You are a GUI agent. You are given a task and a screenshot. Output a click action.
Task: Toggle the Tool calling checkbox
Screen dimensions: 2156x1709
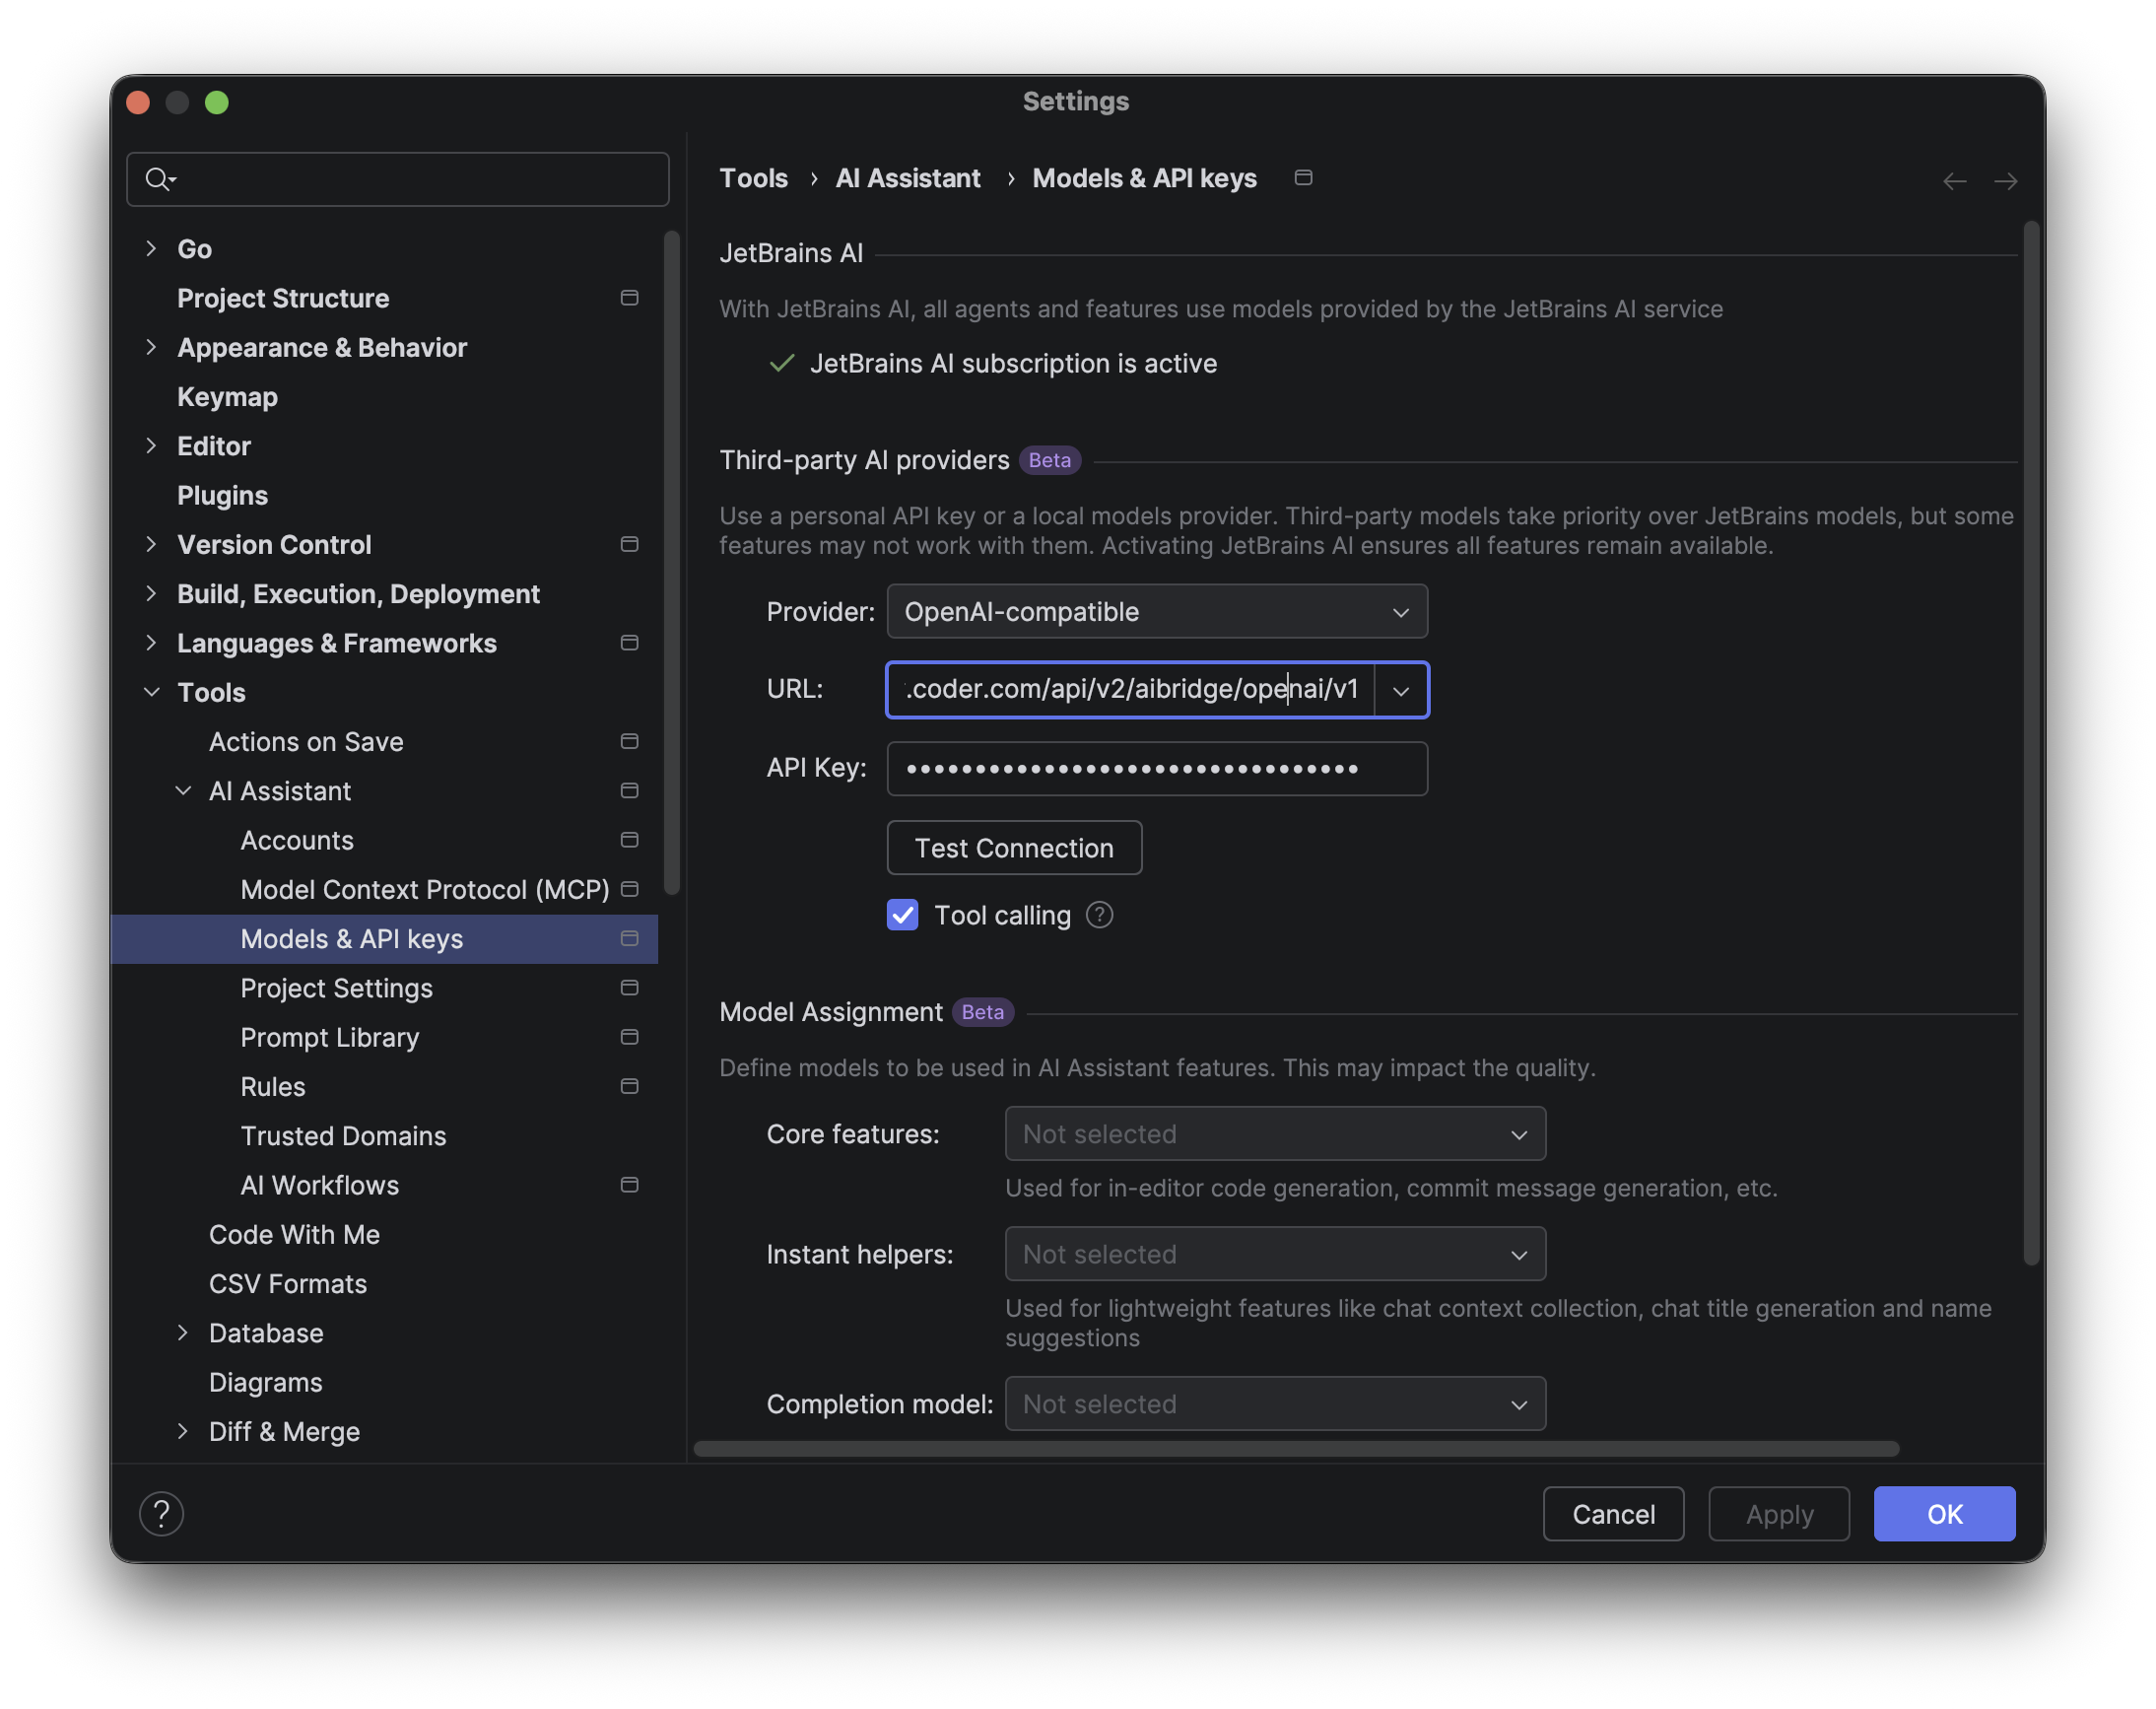[x=902, y=915]
